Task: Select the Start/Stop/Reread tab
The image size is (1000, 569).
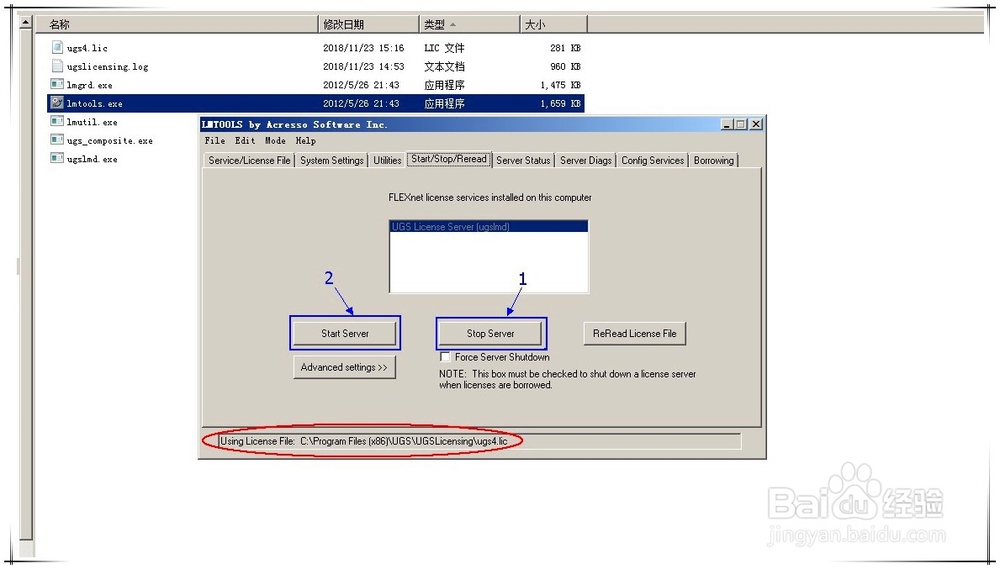Action: pos(449,159)
